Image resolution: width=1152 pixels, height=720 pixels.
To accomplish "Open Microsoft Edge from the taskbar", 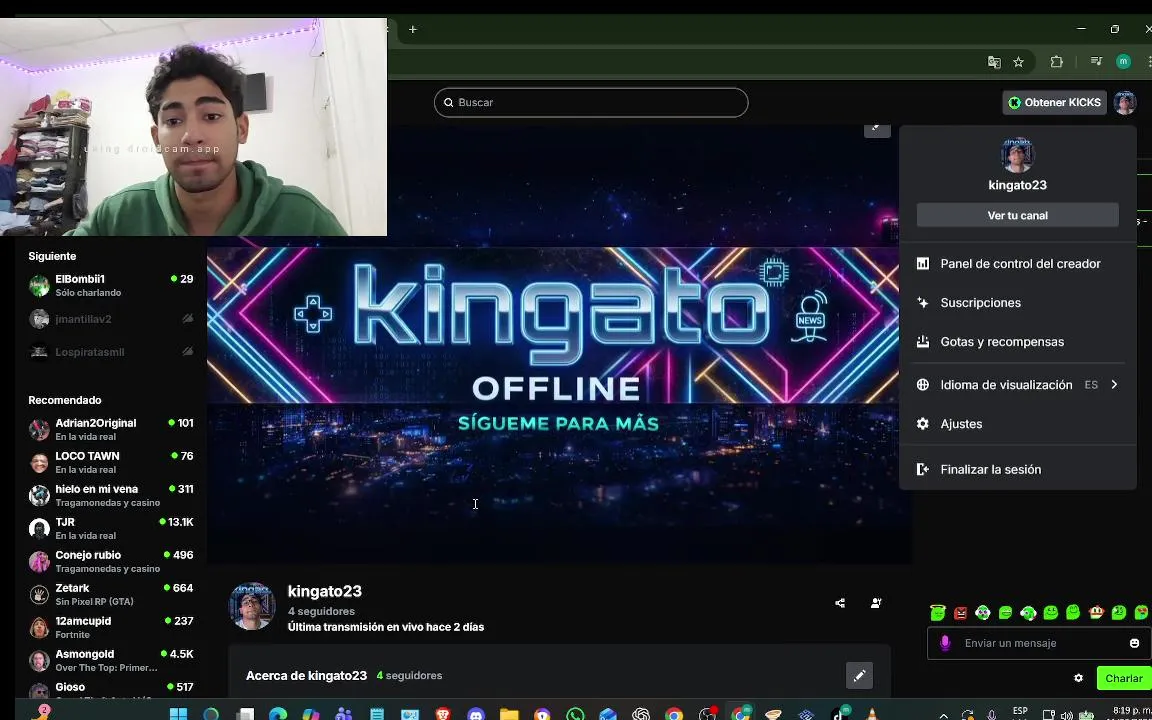I will [x=278, y=714].
